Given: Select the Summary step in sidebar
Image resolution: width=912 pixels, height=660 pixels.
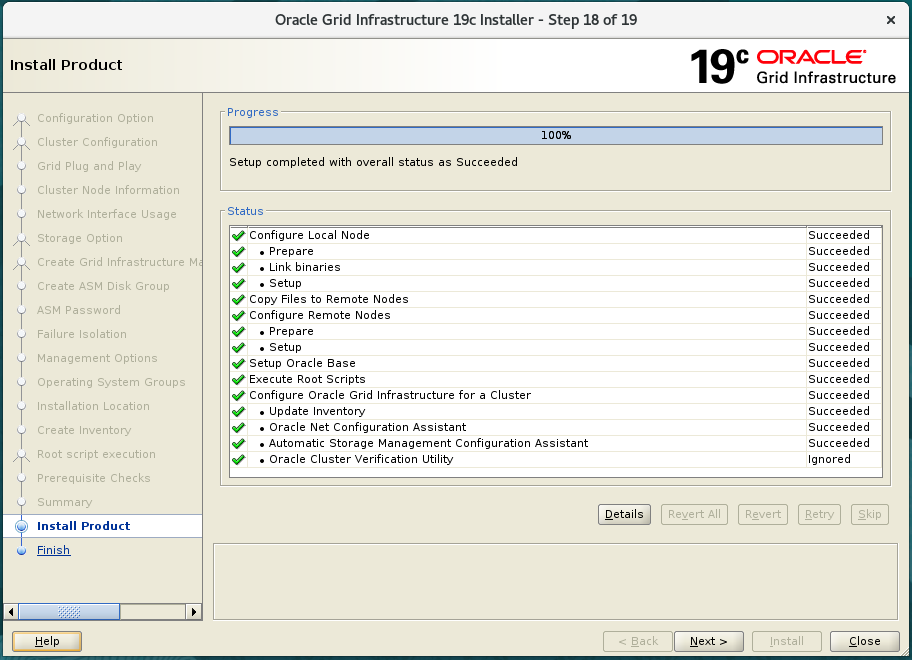Looking at the screenshot, I should (65, 502).
